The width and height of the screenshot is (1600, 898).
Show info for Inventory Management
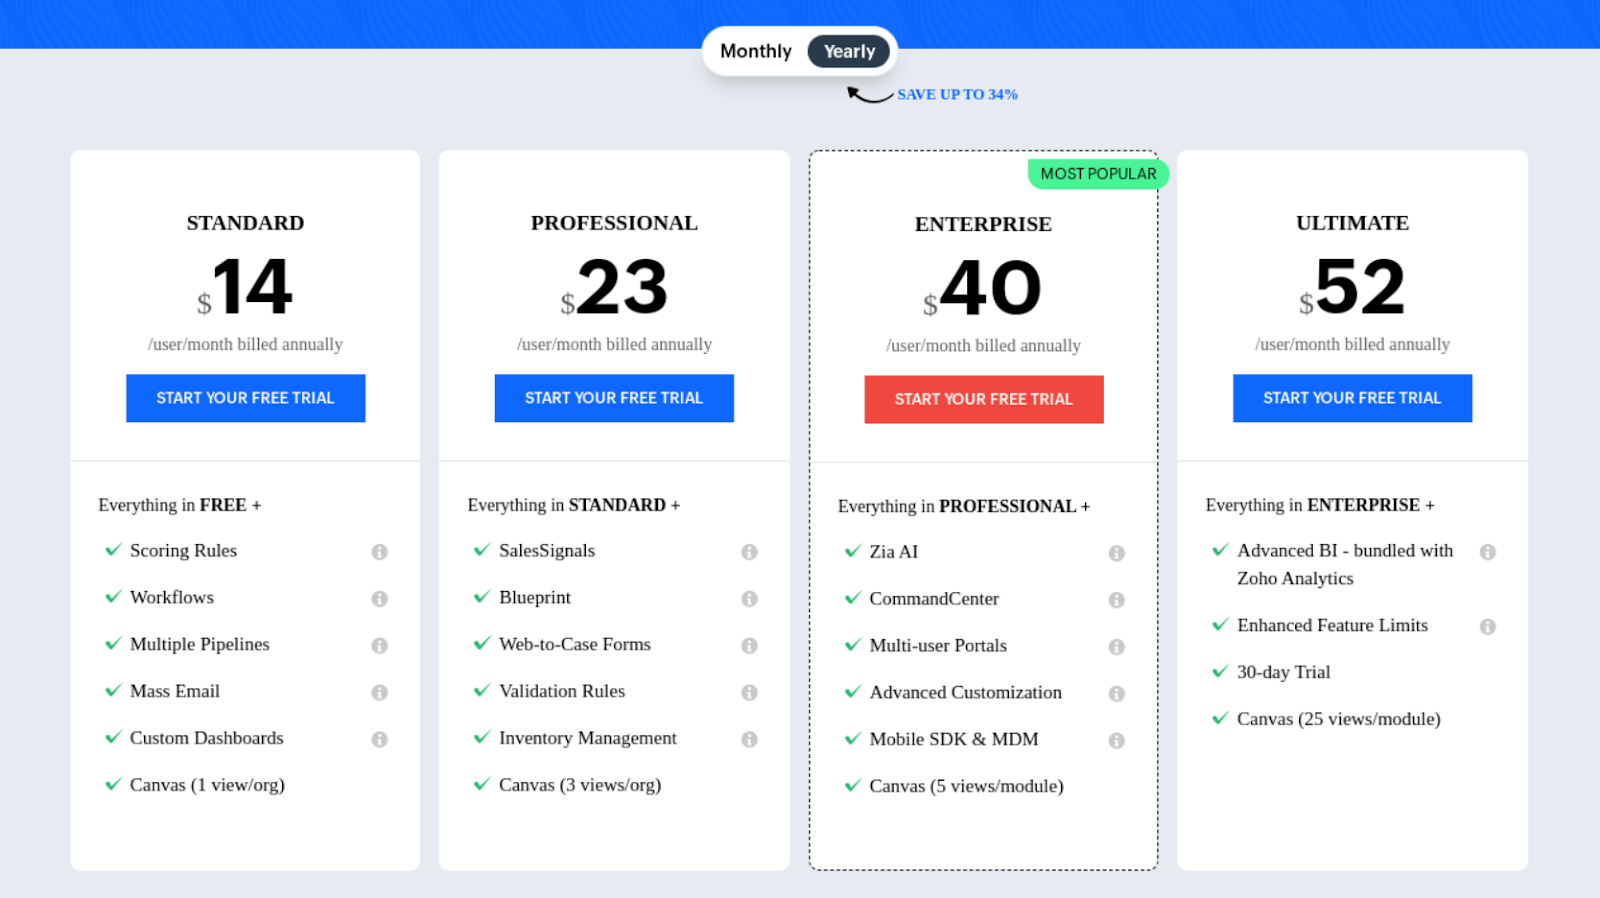pyautogui.click(x=749, y=740)
